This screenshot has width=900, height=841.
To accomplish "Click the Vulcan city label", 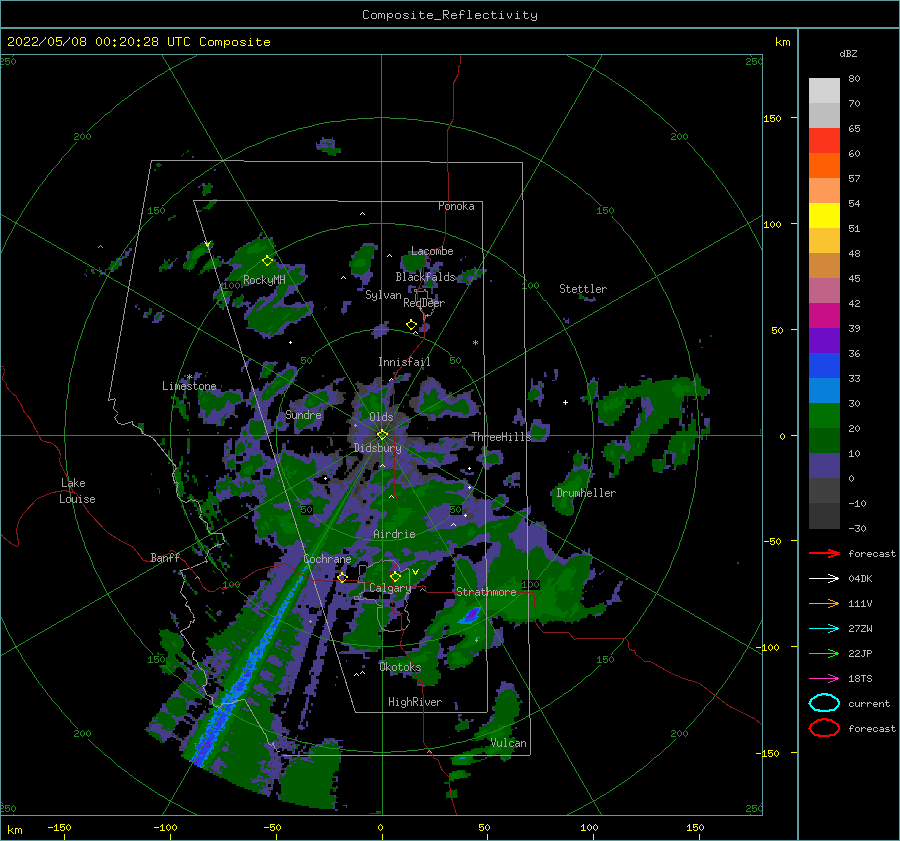I will point(509,743).
